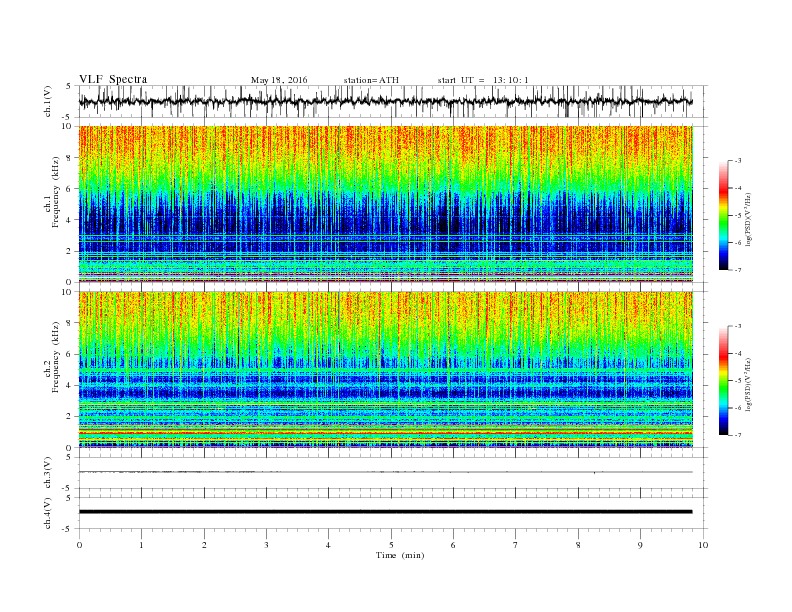The image size is (792, 612).
Task: Click the "VLF Spectra" plot title
Action: point(113,79)
